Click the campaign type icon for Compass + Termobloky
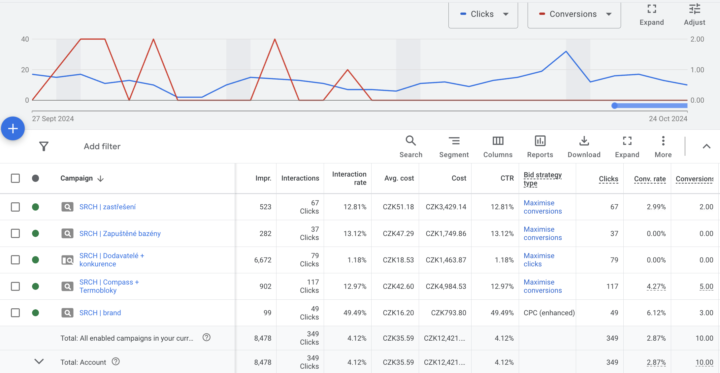This screenshot has width=720, height=373. pos(67,286)
